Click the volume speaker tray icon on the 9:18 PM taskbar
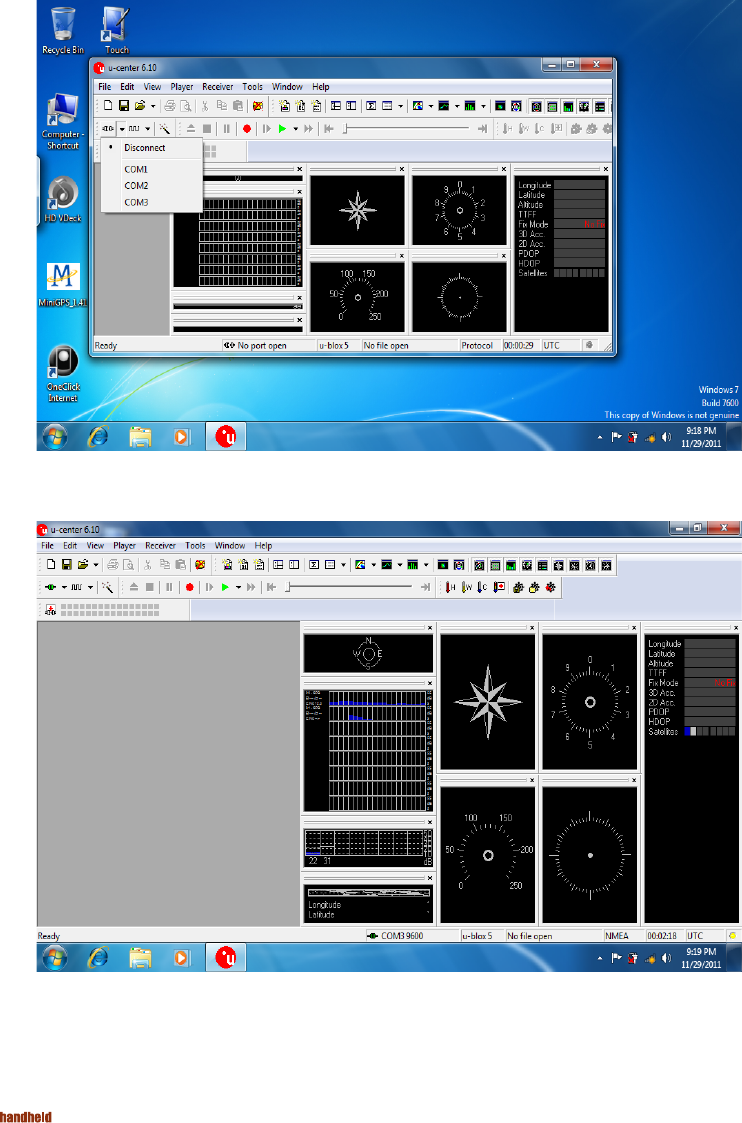 [667, 437]
